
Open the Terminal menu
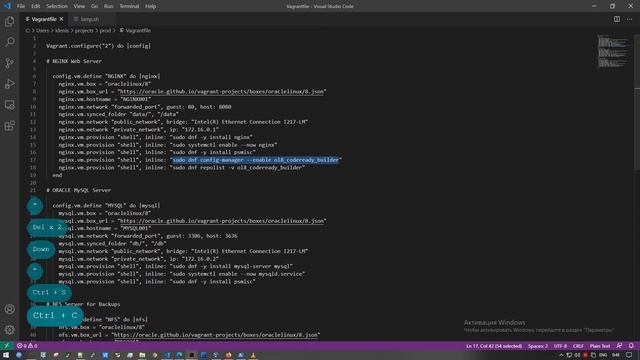click(129, 6)
